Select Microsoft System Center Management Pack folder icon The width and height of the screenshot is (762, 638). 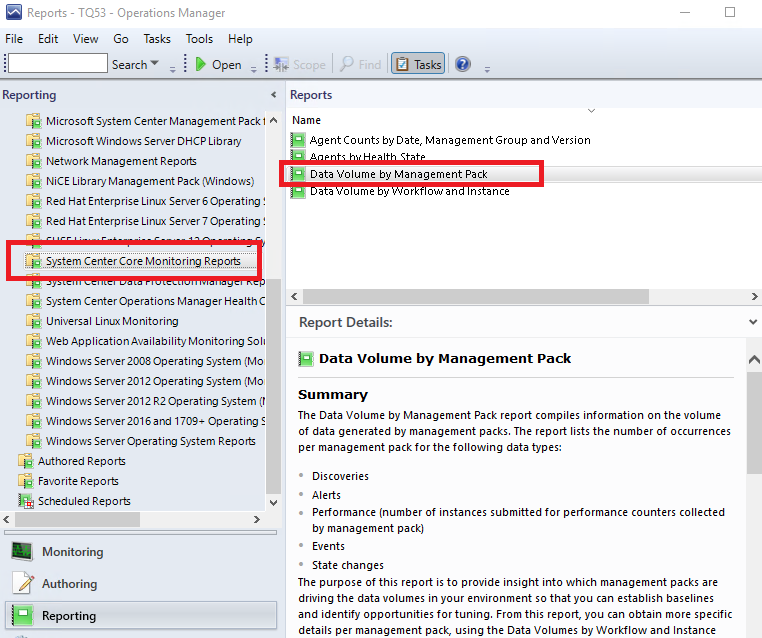coord(34,121)
